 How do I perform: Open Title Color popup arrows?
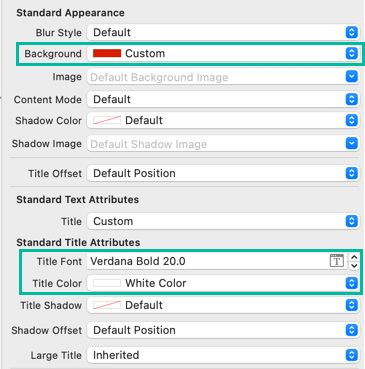click(351, 283)
